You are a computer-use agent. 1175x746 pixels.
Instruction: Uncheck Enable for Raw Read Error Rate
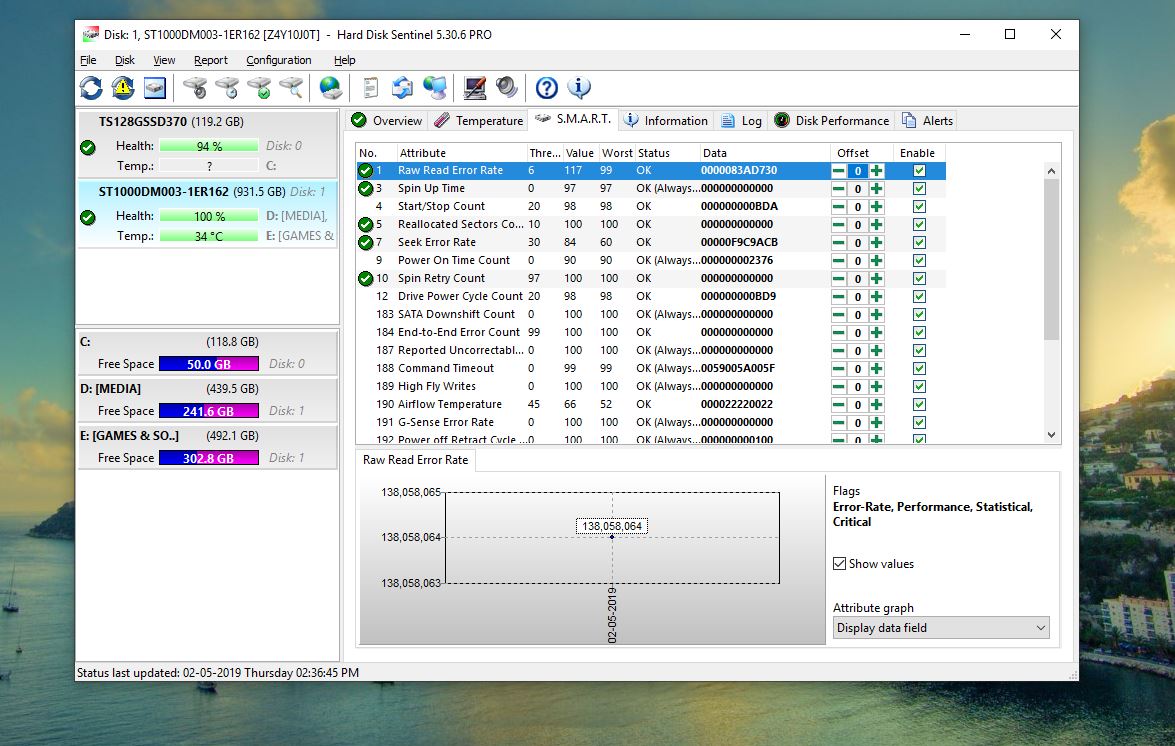(919, 171)
